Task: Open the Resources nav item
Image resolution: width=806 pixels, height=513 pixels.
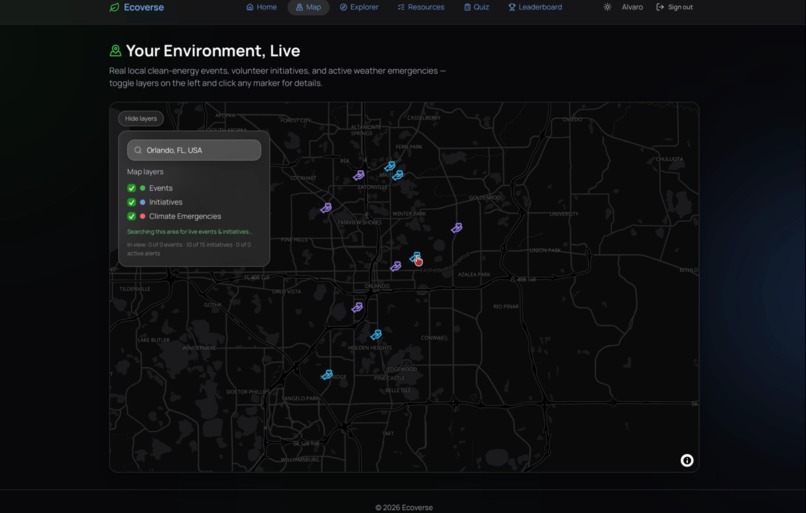Action: click(421, 7)
